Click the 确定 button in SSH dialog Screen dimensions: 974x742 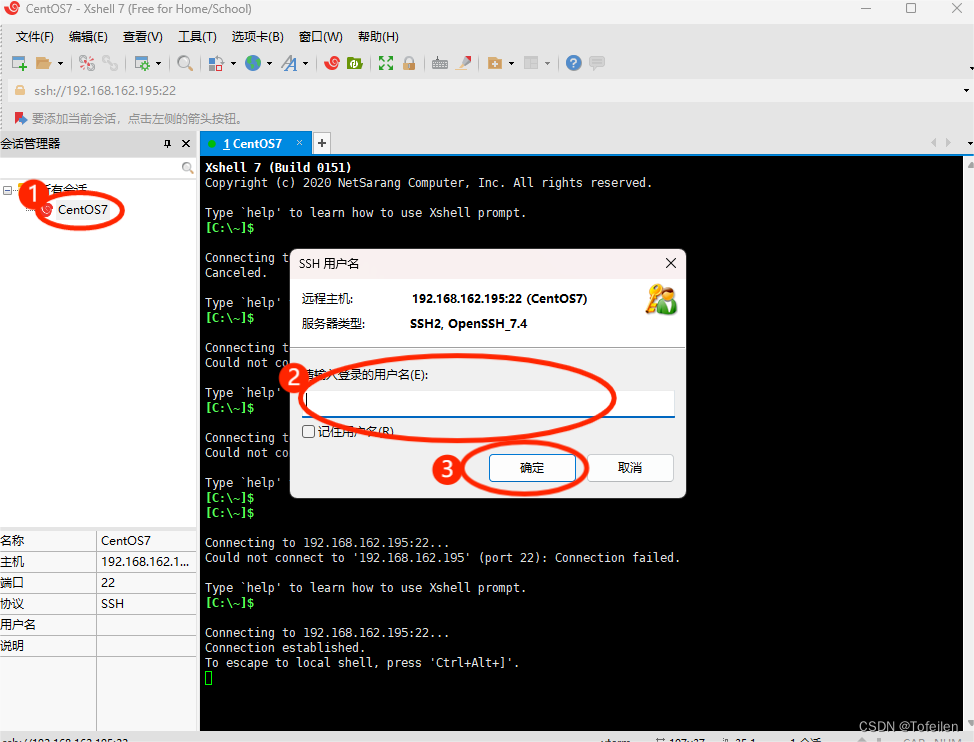pyautogui.click(x=532, y=468)
